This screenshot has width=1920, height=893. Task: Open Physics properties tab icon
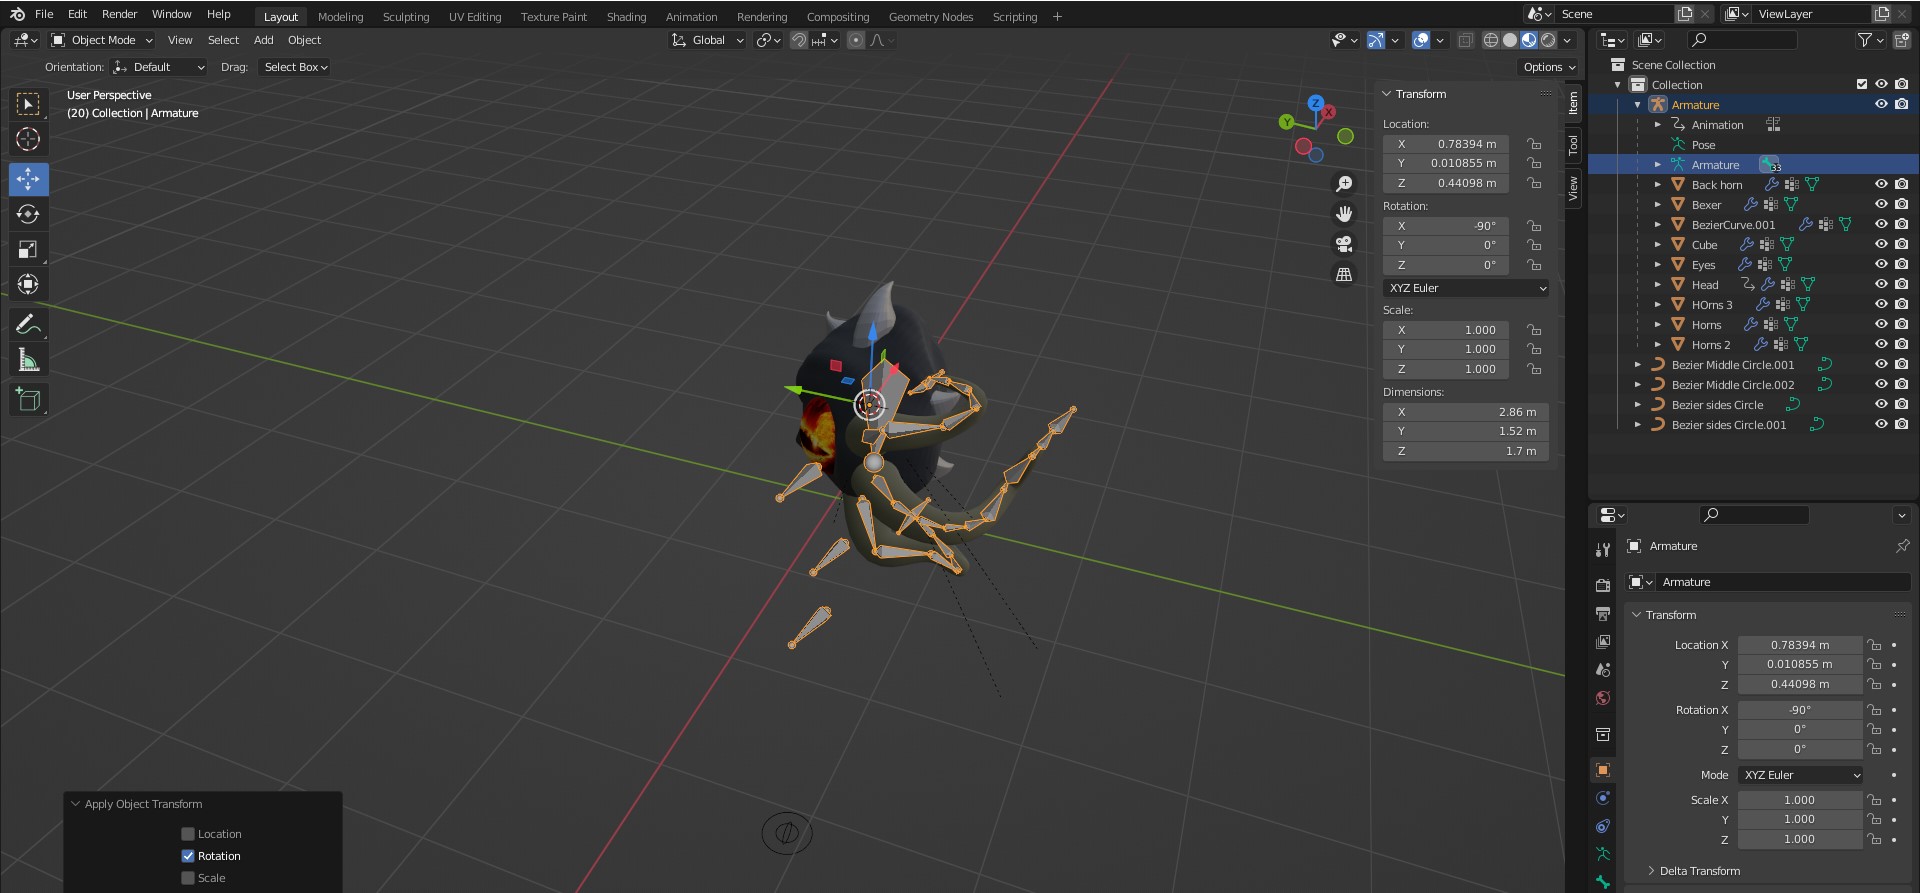1603,798
